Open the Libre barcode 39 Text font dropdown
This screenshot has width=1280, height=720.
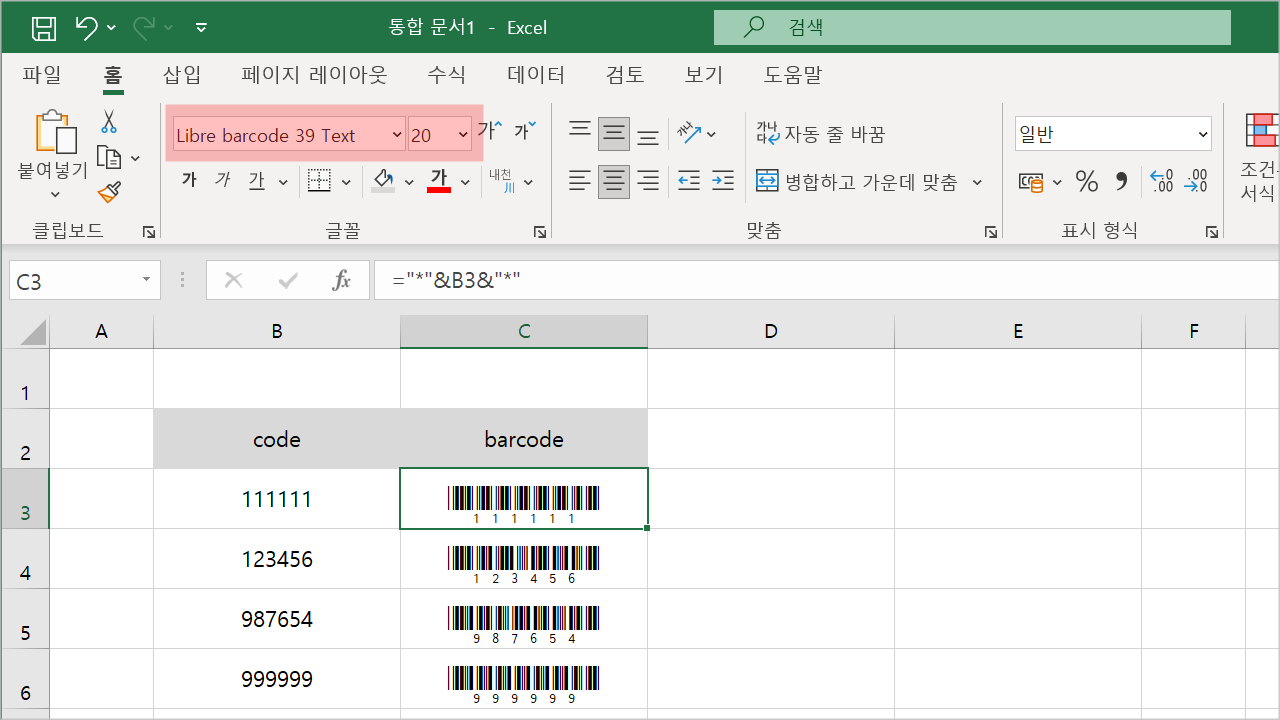(x=397, y=134)
